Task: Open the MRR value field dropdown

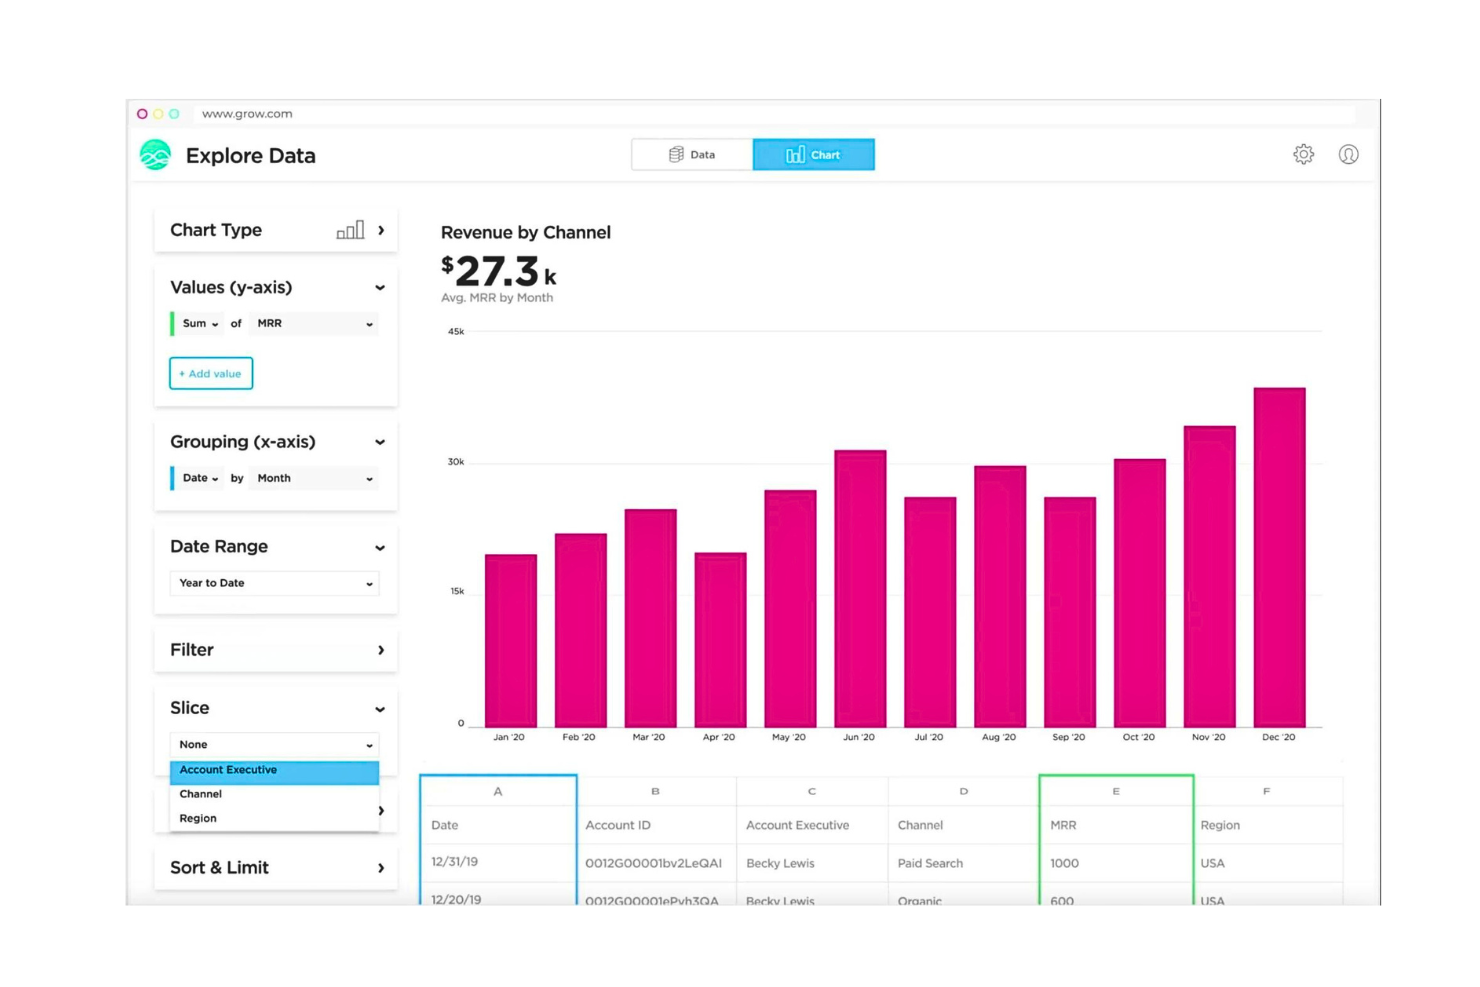Action: click(x=315, y=324)
